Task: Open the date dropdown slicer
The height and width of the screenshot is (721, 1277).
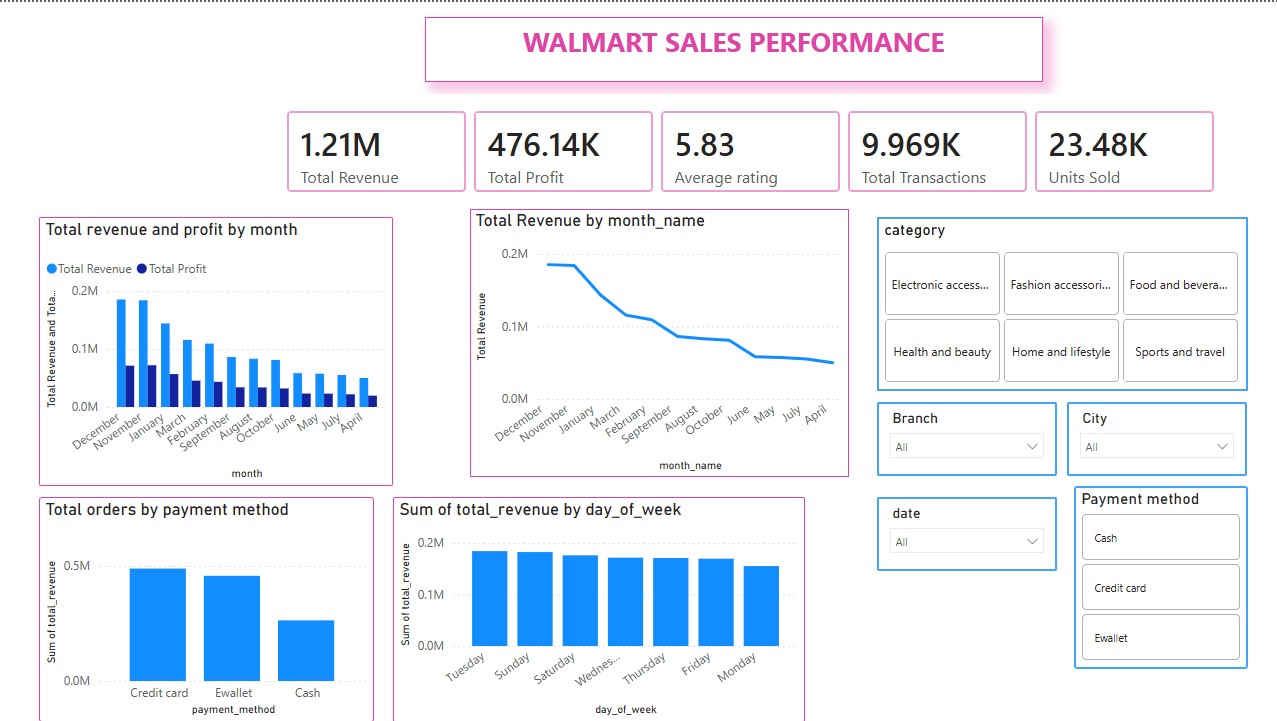Action: pos(966,541)
